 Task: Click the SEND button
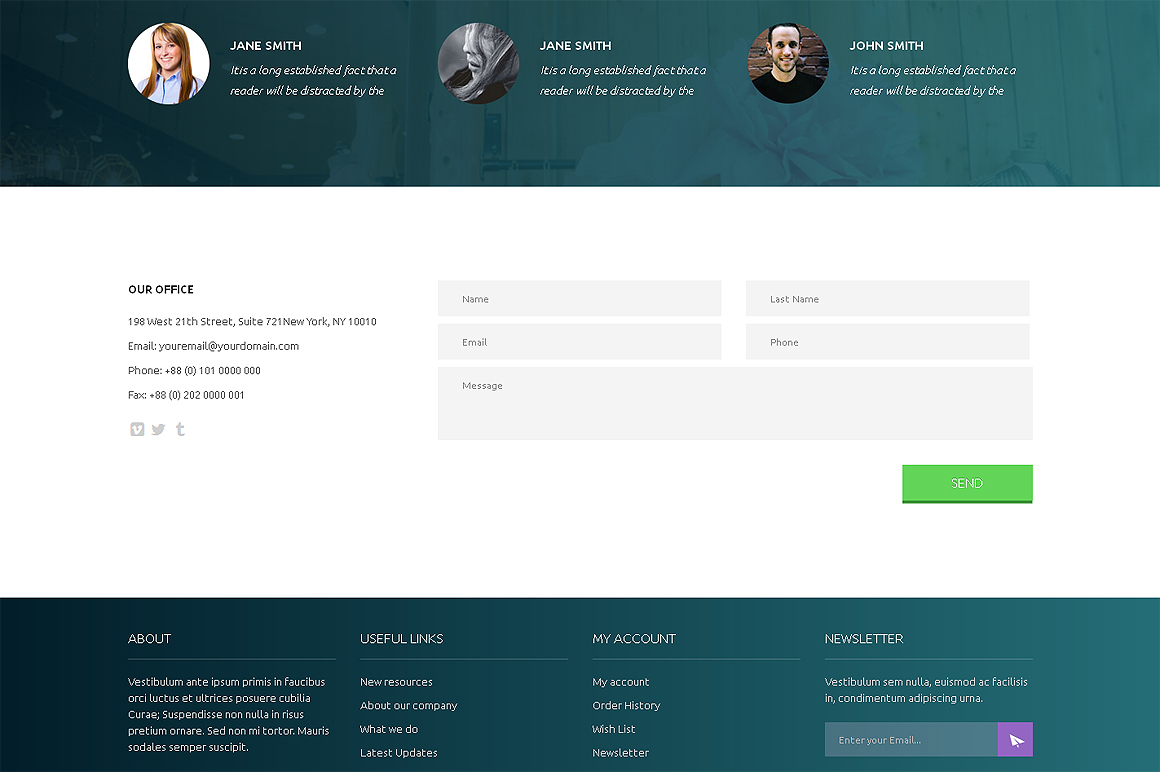point(966,483)
